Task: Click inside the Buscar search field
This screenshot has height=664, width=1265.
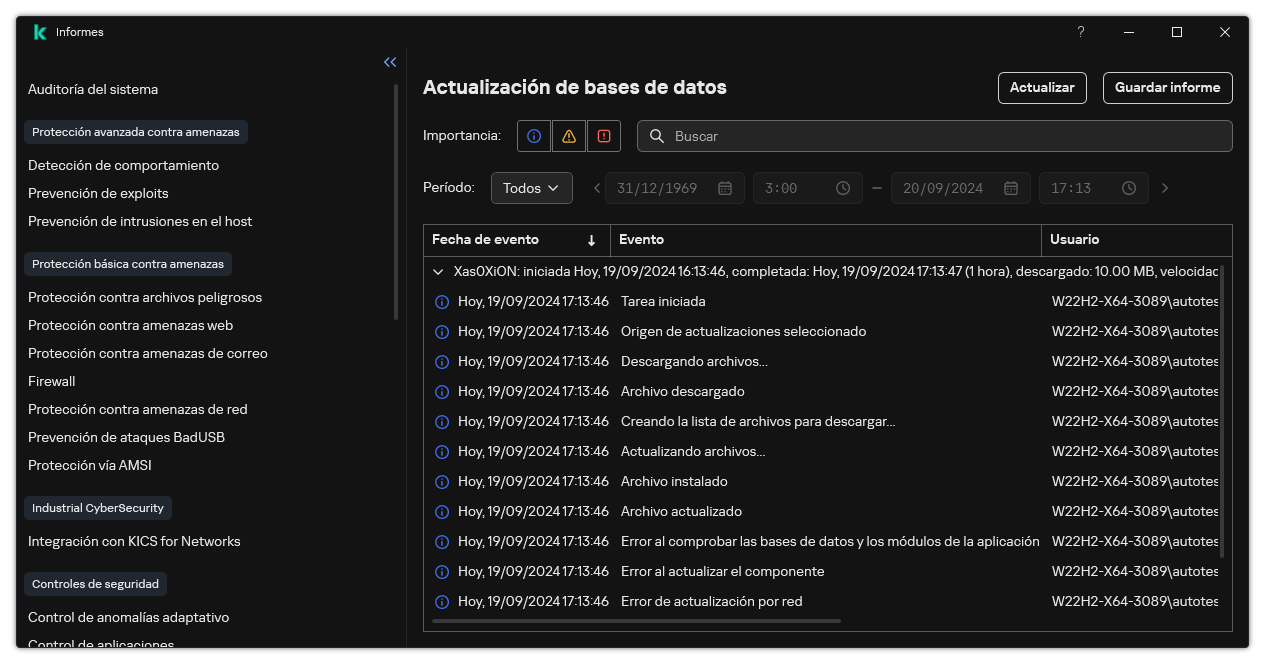Action: pyautogui.click(x=900, y=136)
